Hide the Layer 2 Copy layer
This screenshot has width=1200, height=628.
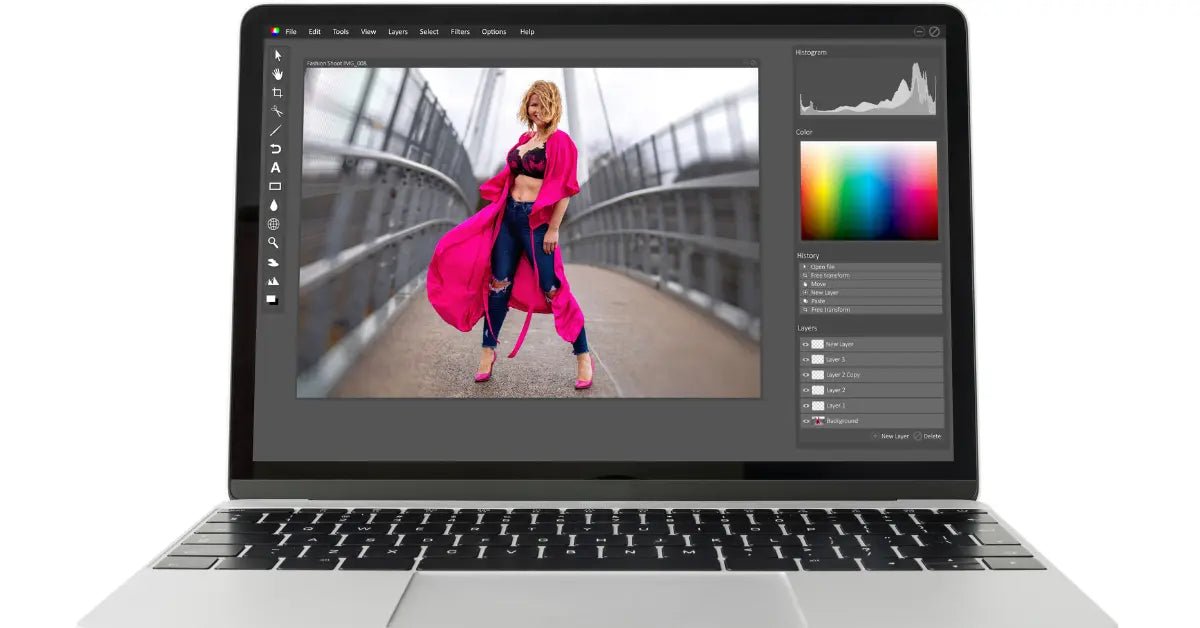click(x=806, y=375)
